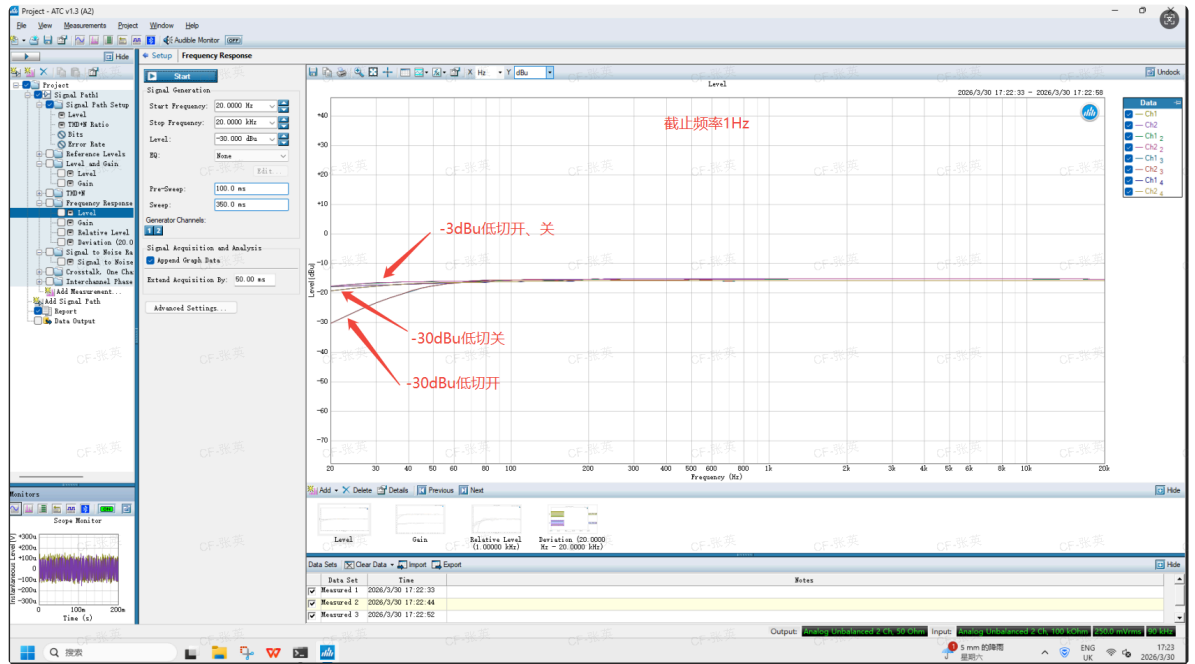Open the X axis Hz unit dropdown
The image size is (1195, 664).
(500, 72)
